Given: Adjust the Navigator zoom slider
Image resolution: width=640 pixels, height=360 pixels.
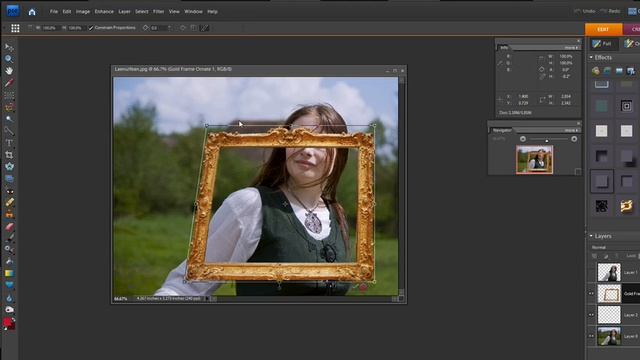Looking at the screenshot, I should 547,140.
